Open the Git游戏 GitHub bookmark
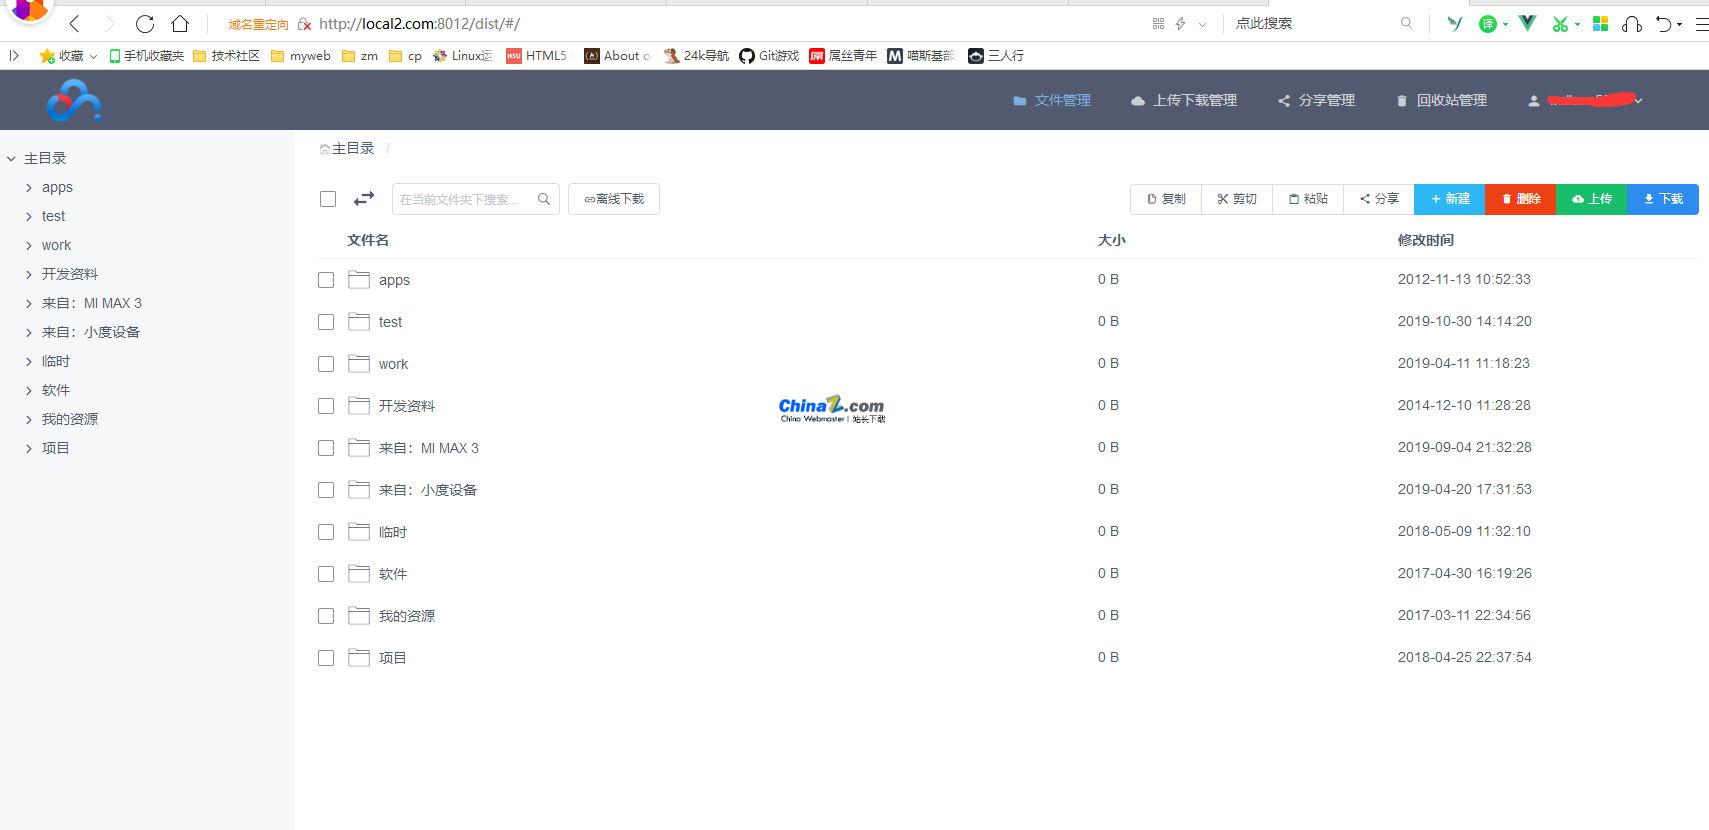1709x830 pixels. click(x=769, y=56)
